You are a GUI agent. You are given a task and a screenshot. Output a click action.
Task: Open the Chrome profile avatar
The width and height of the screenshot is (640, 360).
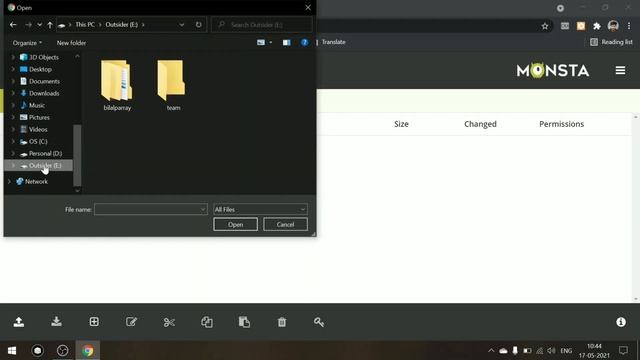(613, 26)
